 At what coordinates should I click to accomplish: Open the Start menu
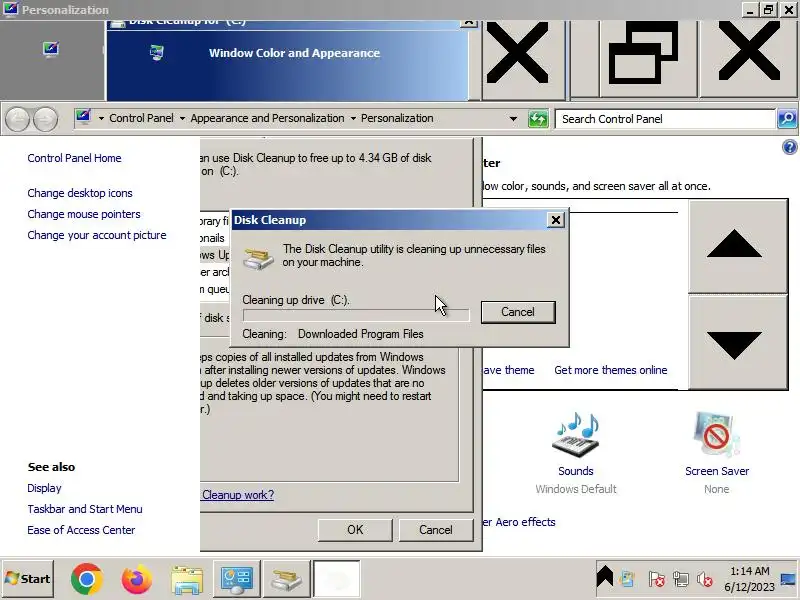point(28,579)
